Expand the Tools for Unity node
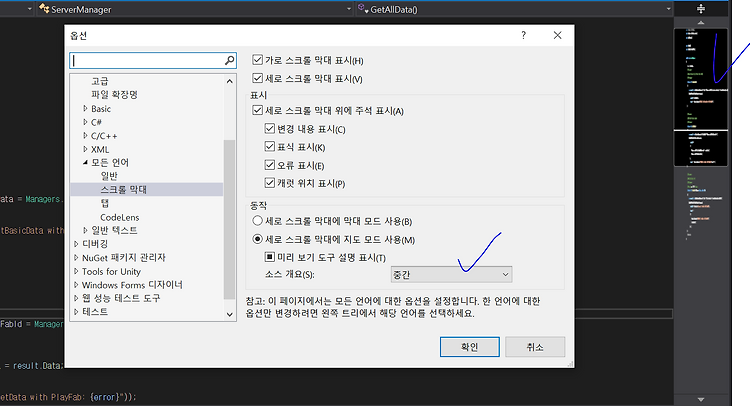Viewport: 750px width, 406px height. (76, 271)
